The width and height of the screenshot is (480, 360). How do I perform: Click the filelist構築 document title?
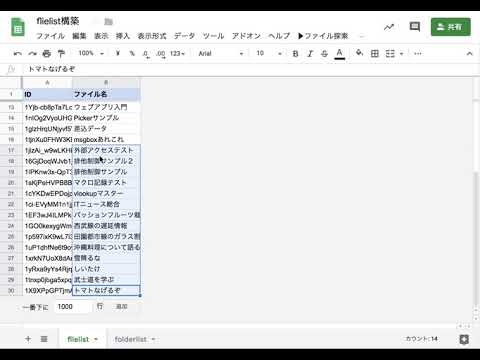tap(58, 21)
